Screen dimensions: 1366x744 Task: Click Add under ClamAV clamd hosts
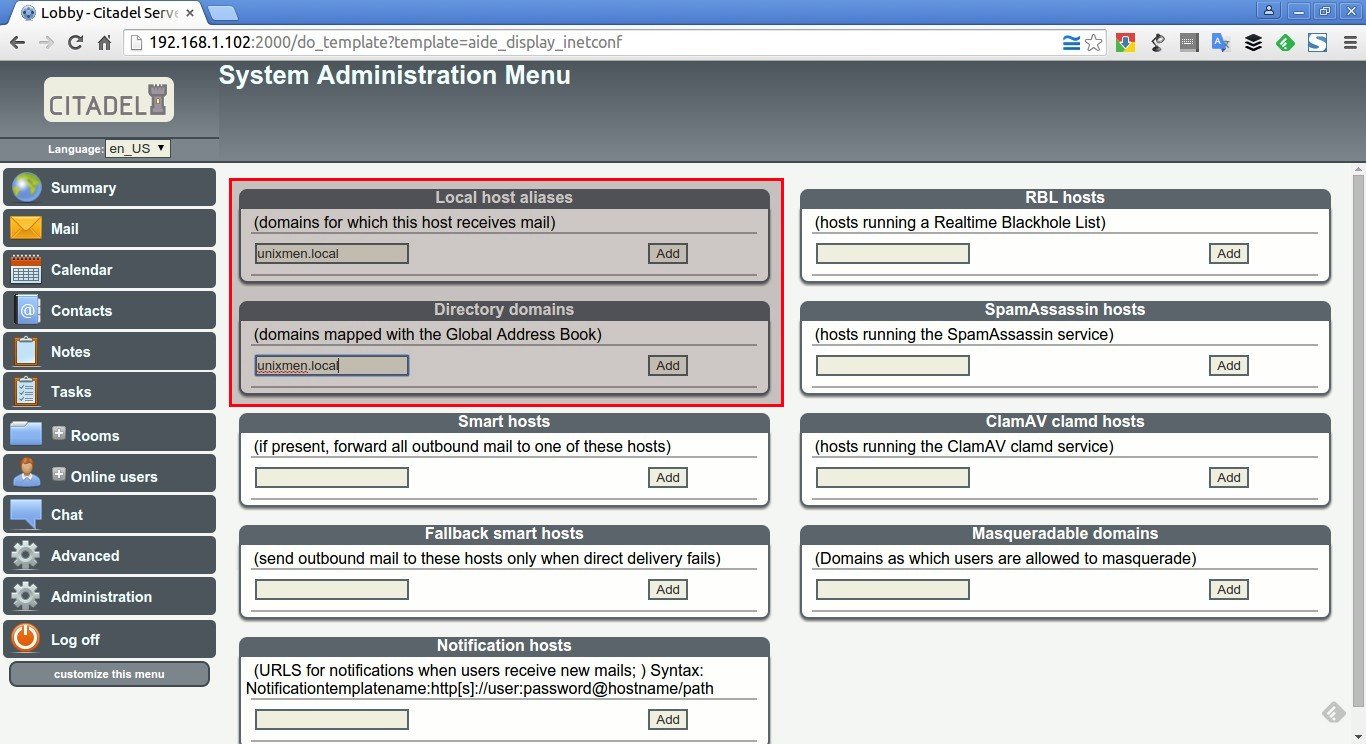pos(1229,477)
